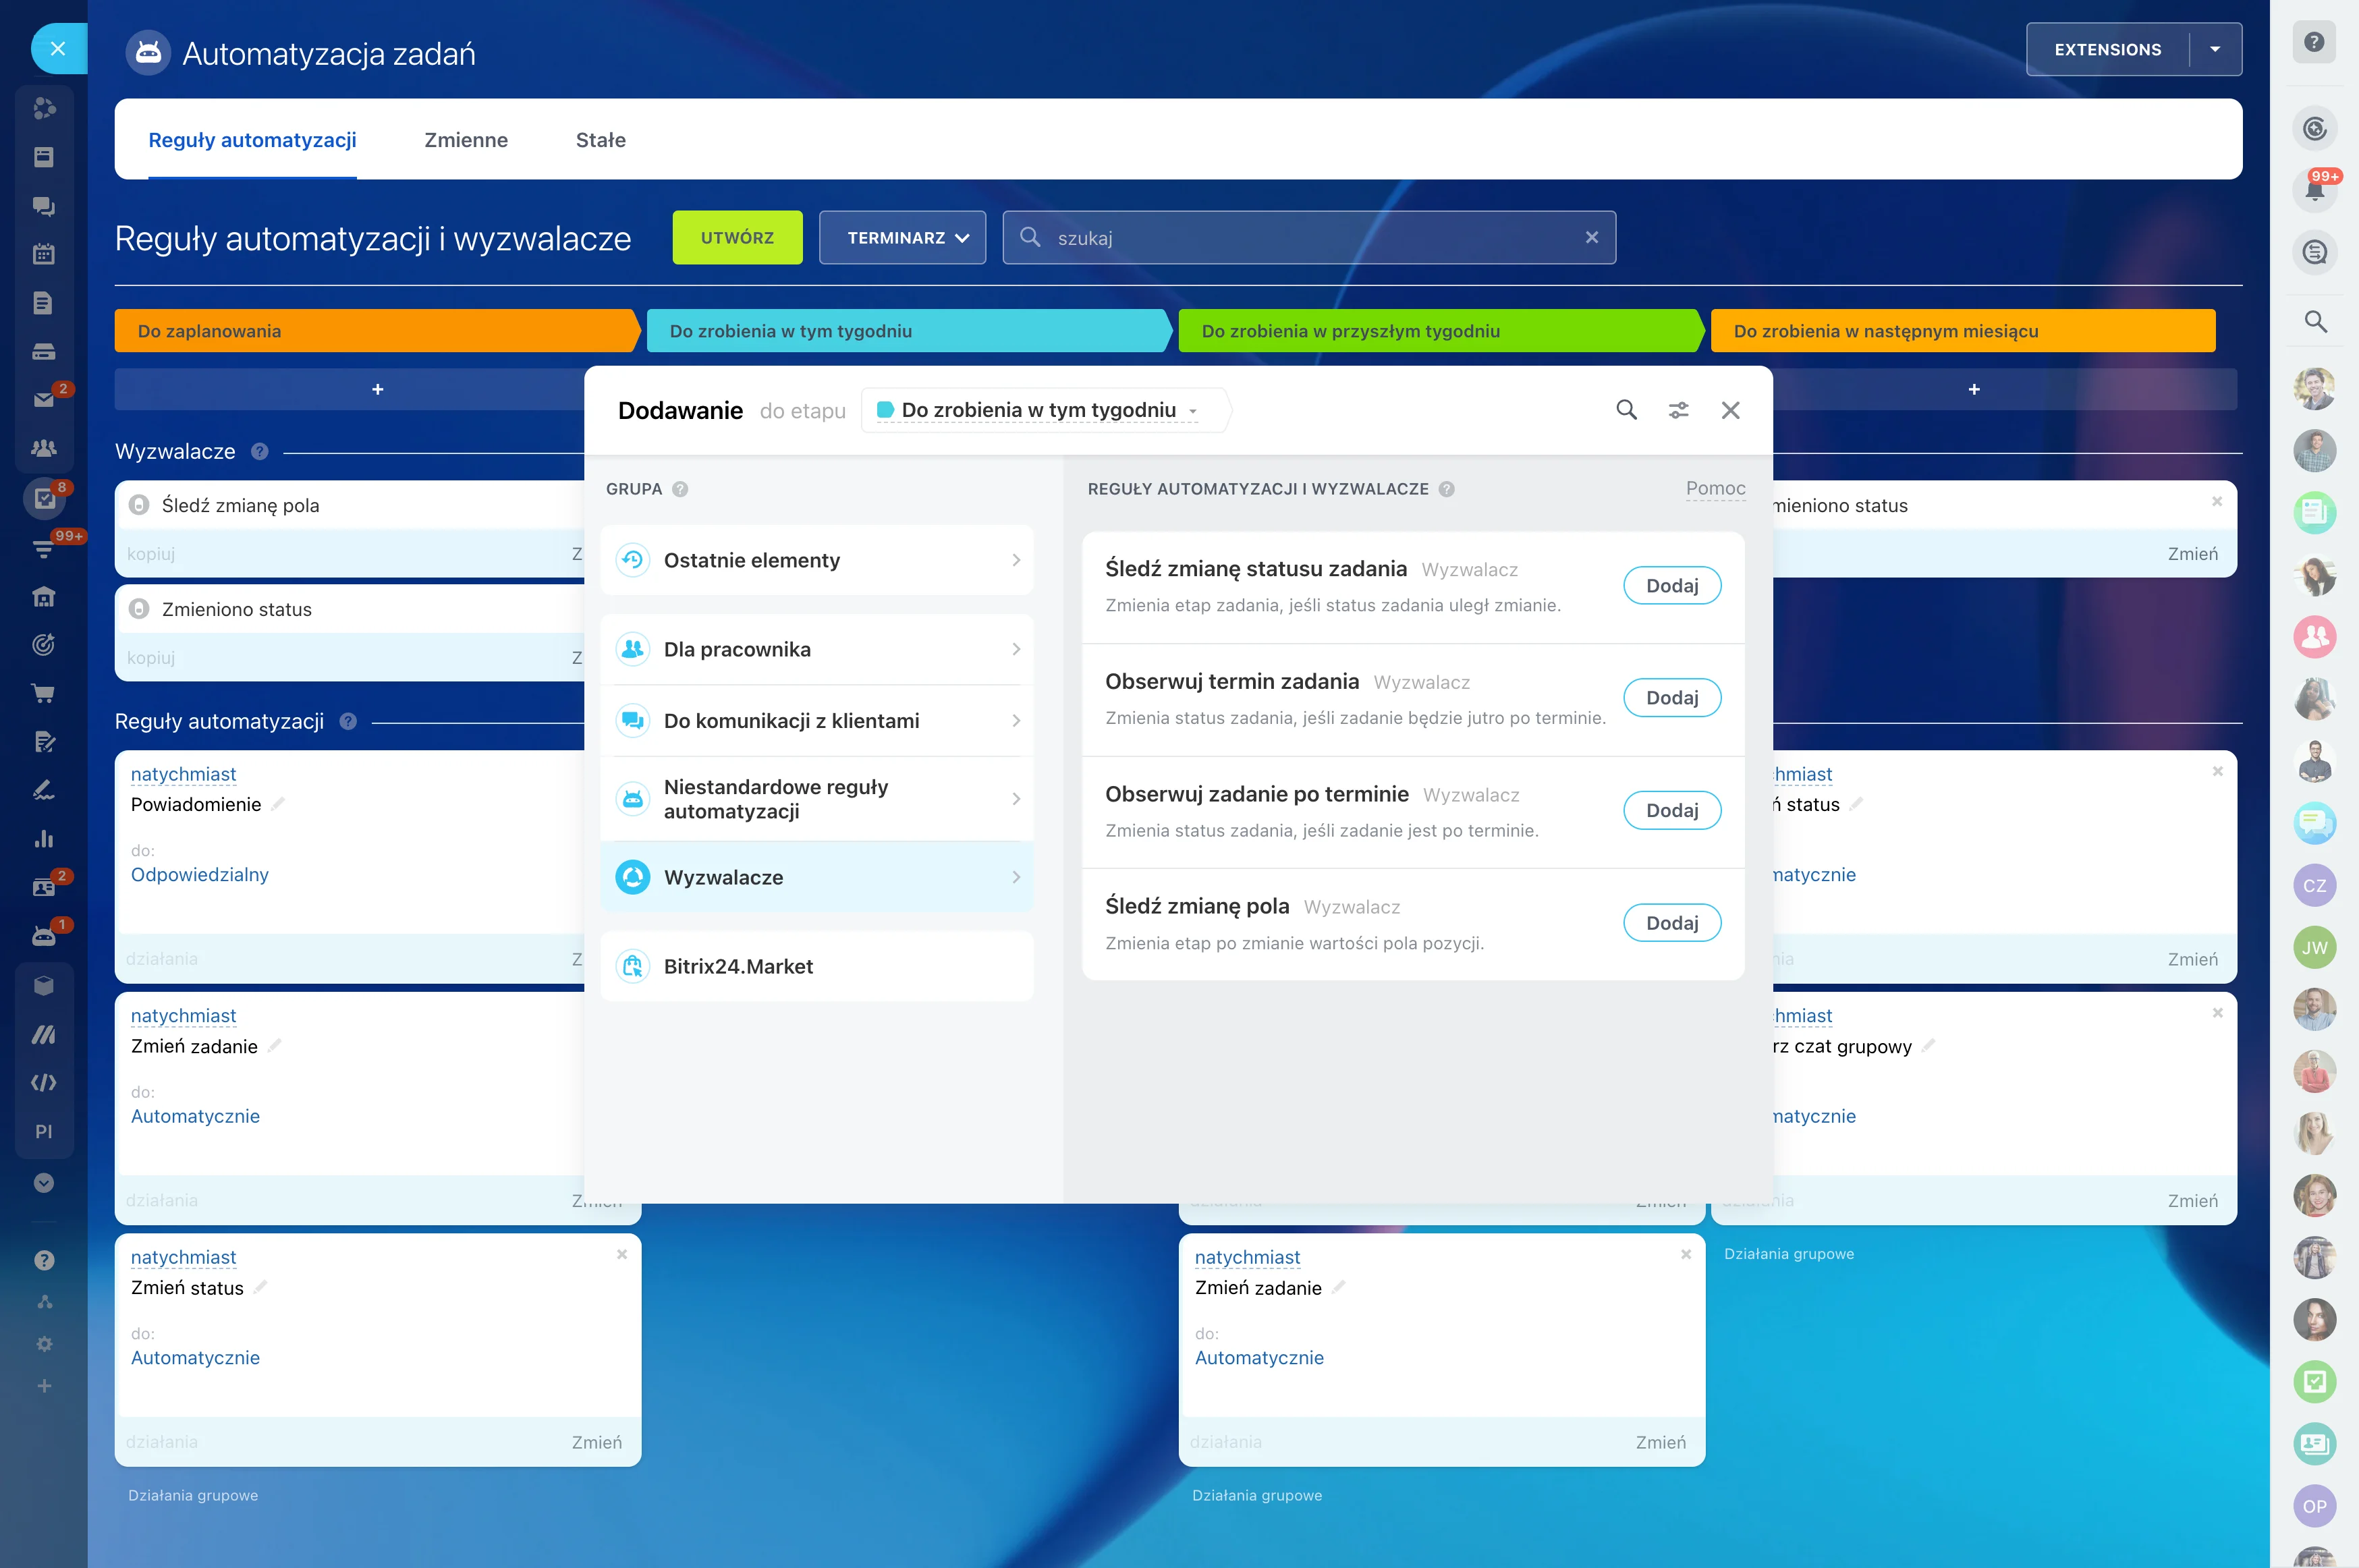Open the mail icon with badge 2

click(43, 399)
